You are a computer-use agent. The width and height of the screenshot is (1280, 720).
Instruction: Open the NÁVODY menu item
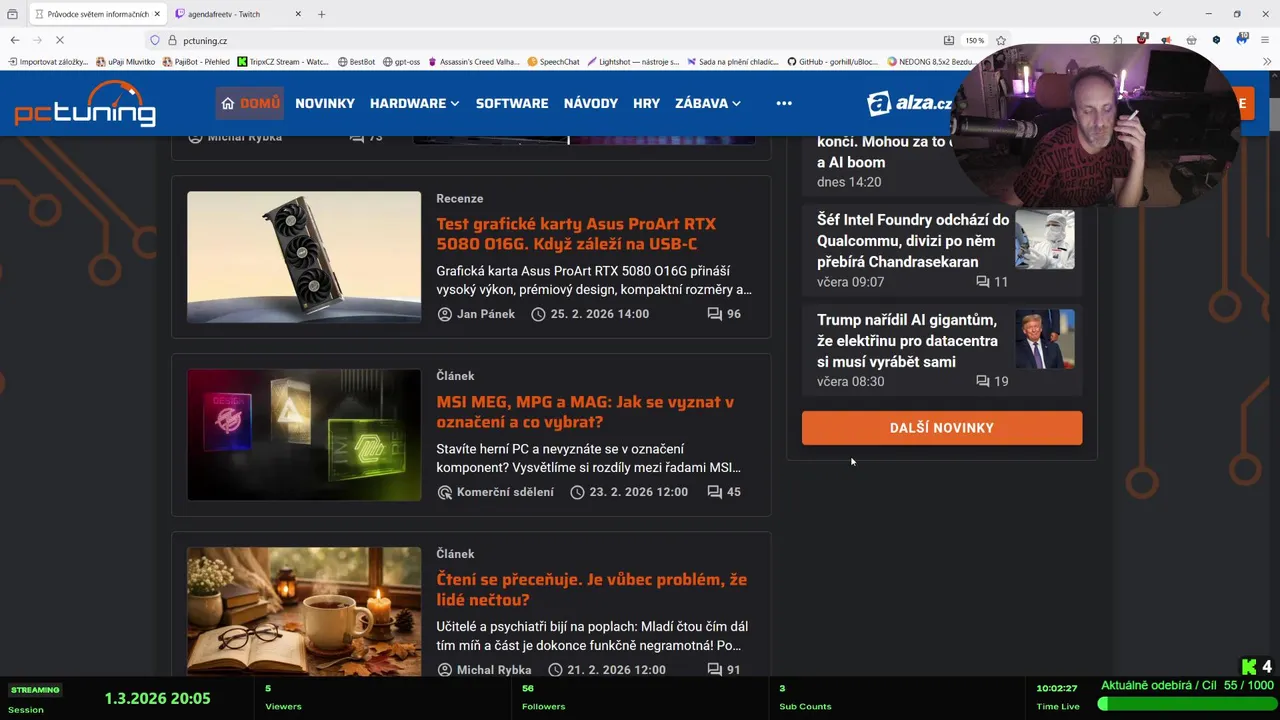tap(591, 103)
